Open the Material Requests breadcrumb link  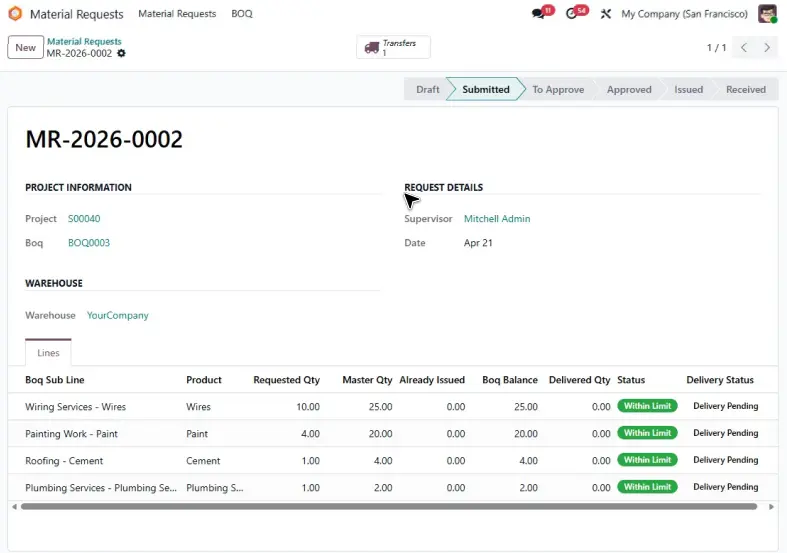click(x=84, y=42)
